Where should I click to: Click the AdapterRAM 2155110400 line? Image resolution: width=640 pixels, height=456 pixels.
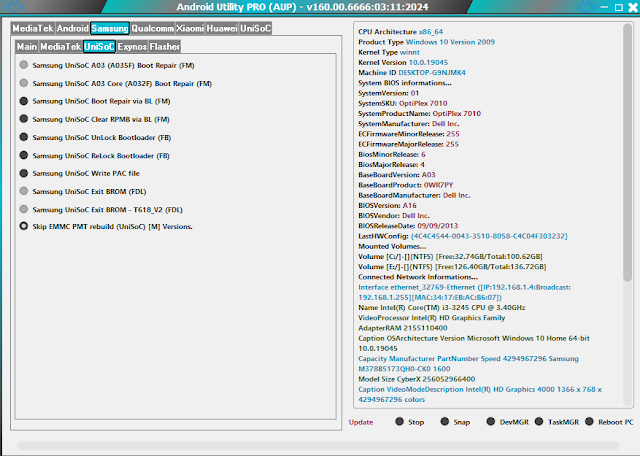pyautogui.click(x=403, y=328)
